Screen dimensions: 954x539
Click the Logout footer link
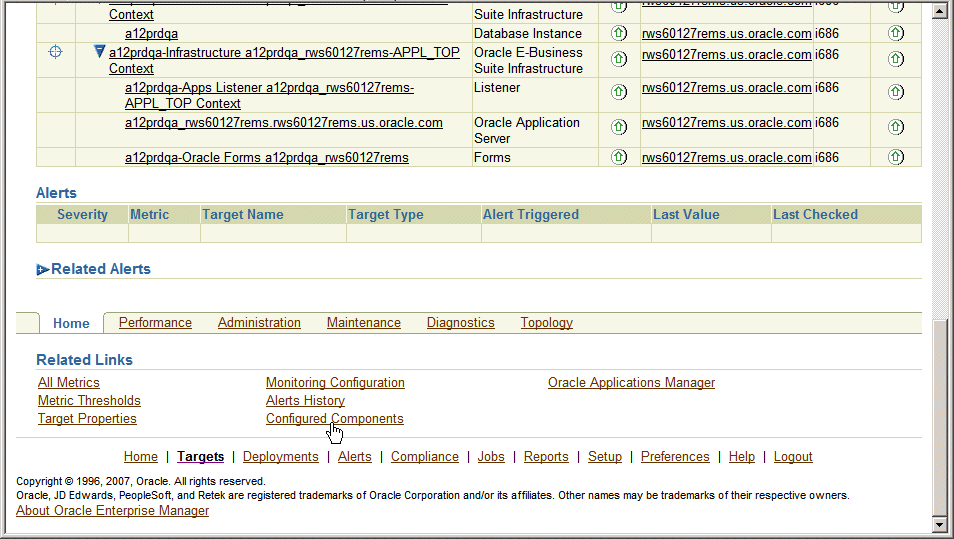[x=793, y=456]
